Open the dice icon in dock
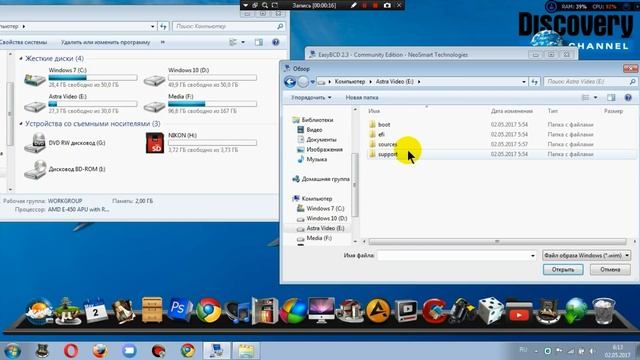Viewport: 640px width, 360px height. coord(491,311)
